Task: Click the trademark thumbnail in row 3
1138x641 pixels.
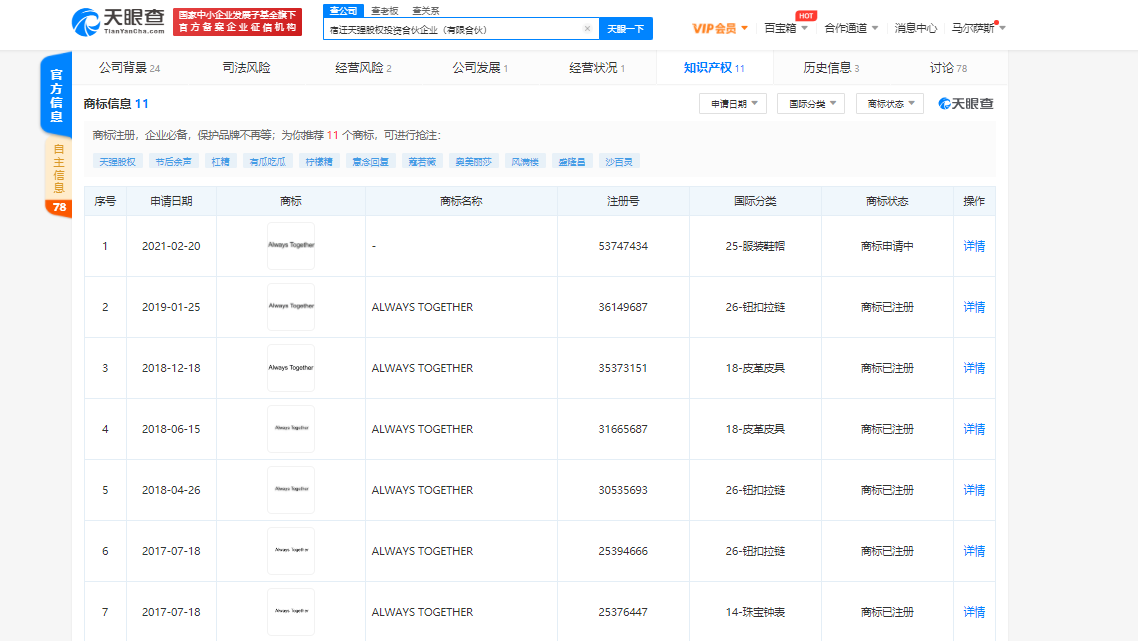Action: click(291, 368)
